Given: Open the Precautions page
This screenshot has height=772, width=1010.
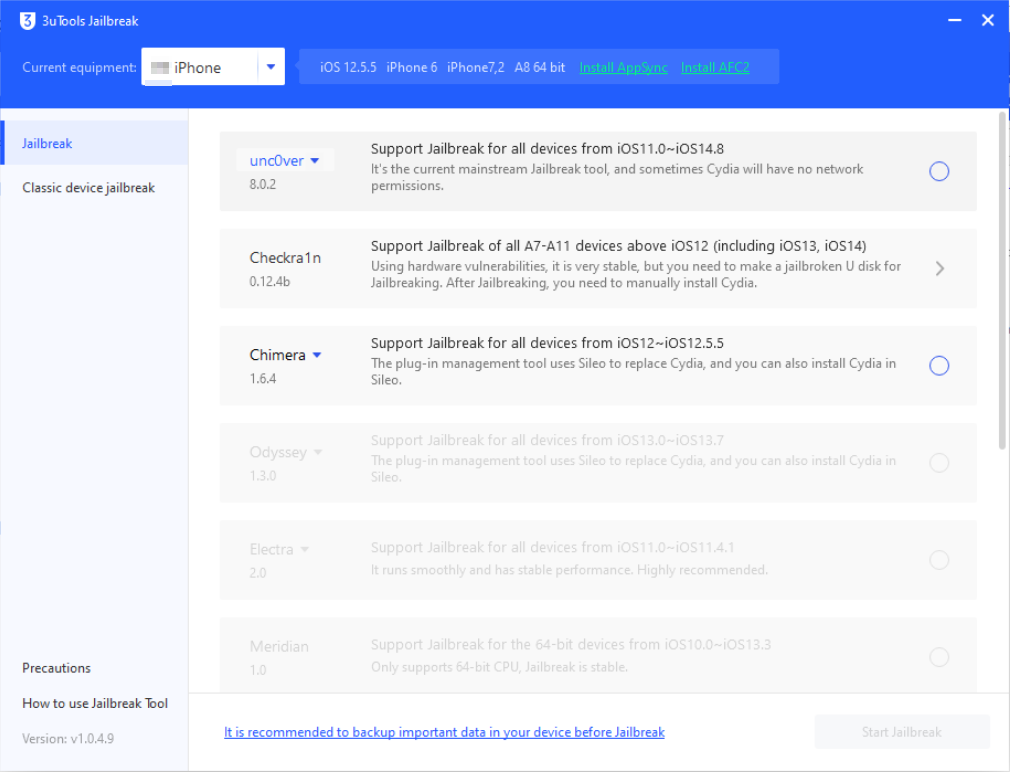Looking at the screenshot, I should pos(57,668).
